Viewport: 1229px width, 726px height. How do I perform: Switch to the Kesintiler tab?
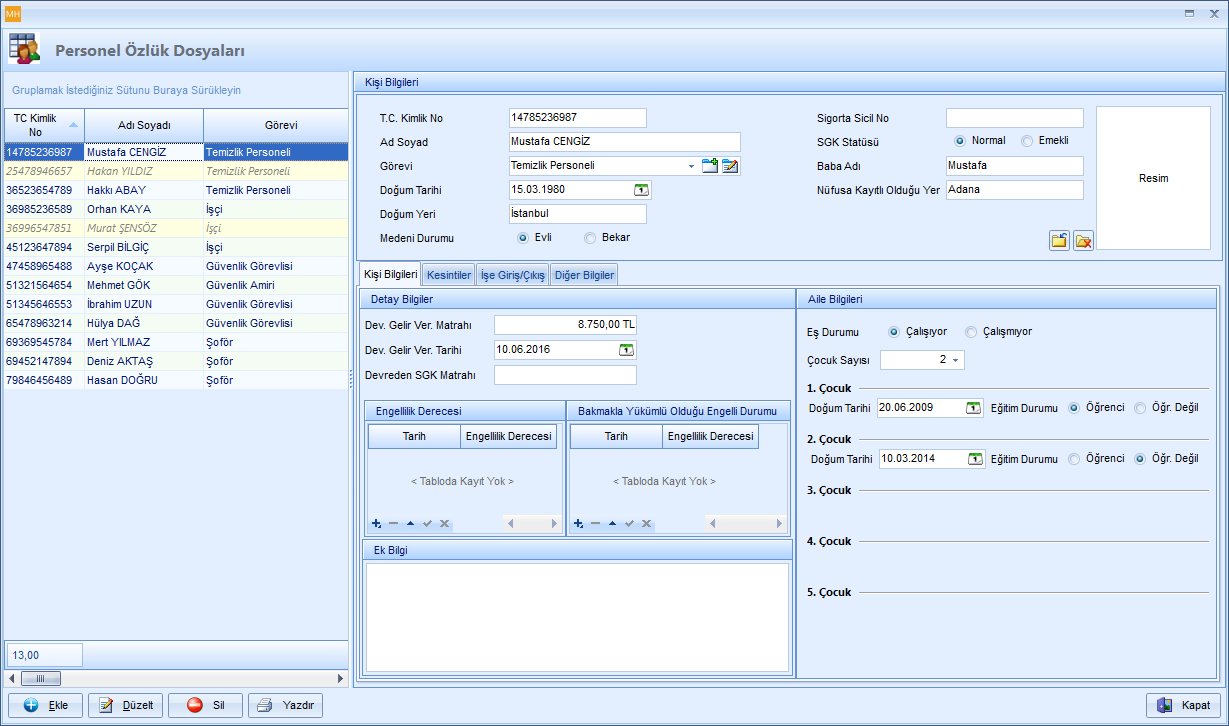(x=449, y=275)
